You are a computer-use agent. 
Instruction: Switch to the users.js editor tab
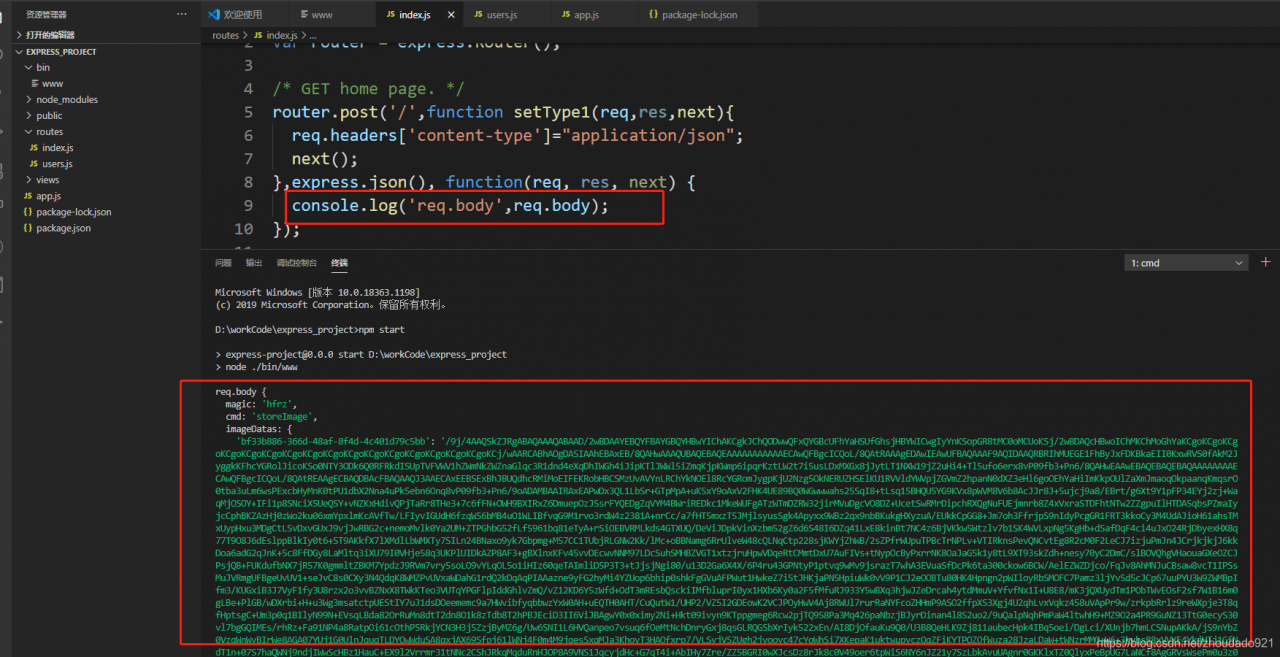pos(502,15)
